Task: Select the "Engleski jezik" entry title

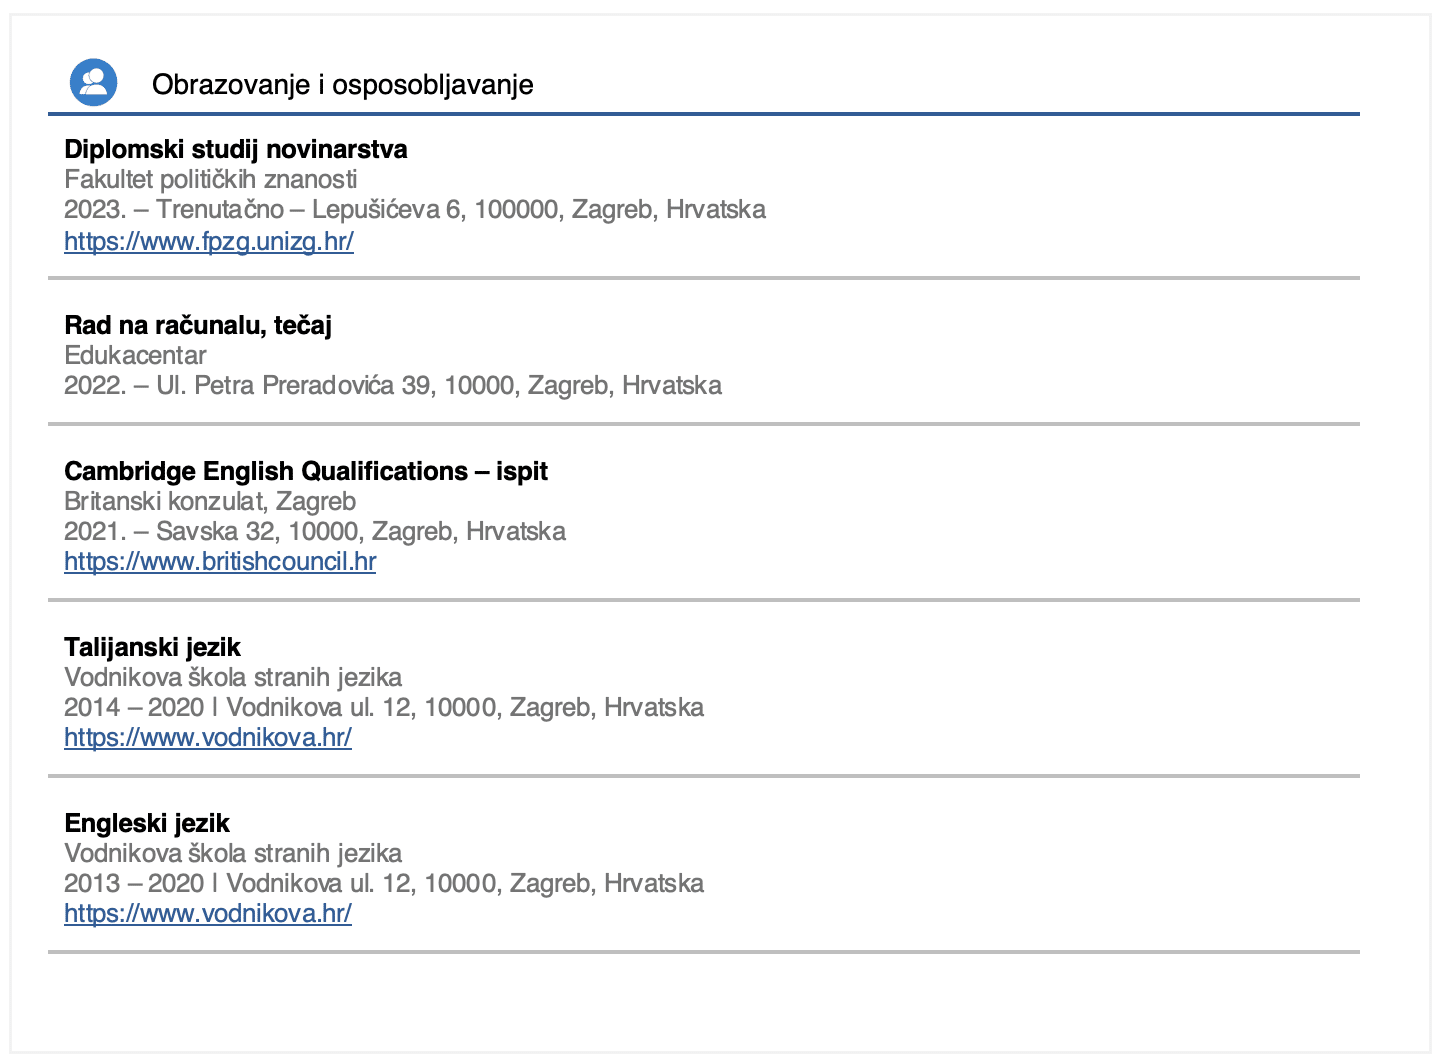Action: point(147,823)
